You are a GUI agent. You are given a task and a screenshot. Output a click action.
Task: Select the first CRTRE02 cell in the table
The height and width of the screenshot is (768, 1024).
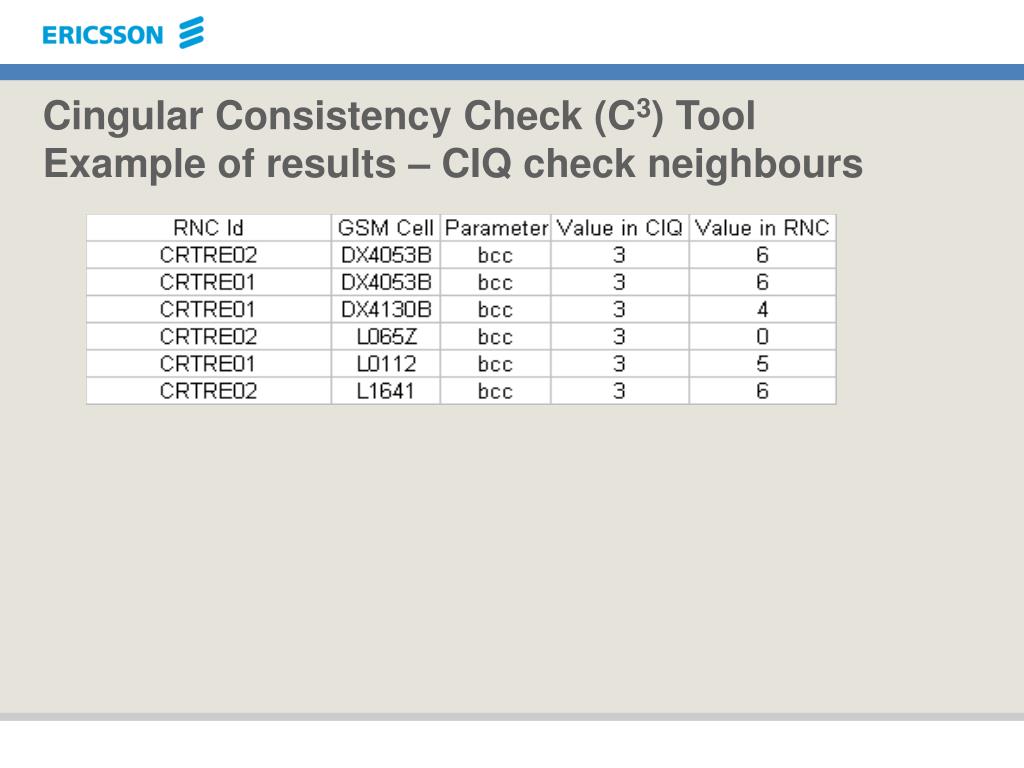(208, 255)
